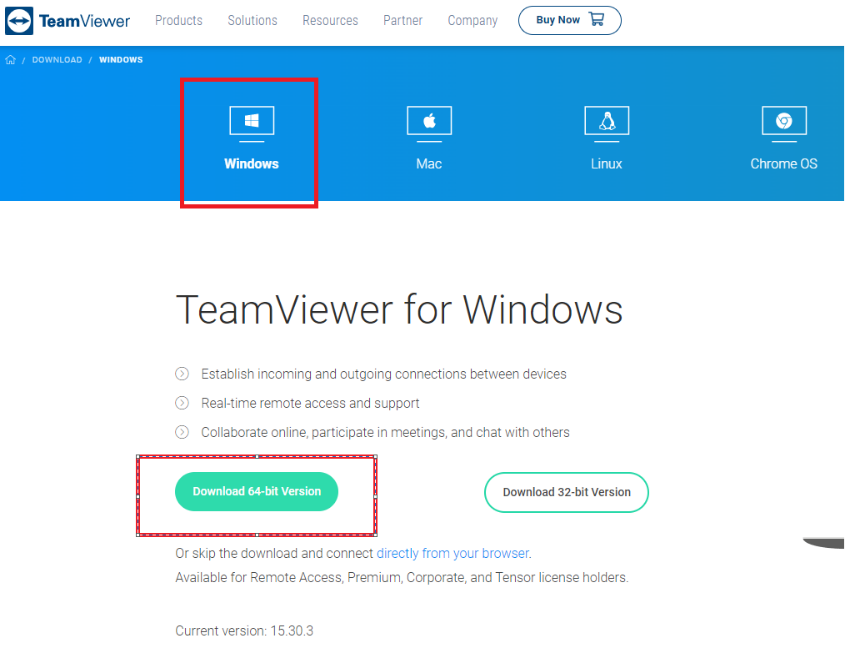Expand the incoming and outgoing connections bullet
This screenshot has height=663, width=855.
182,373
